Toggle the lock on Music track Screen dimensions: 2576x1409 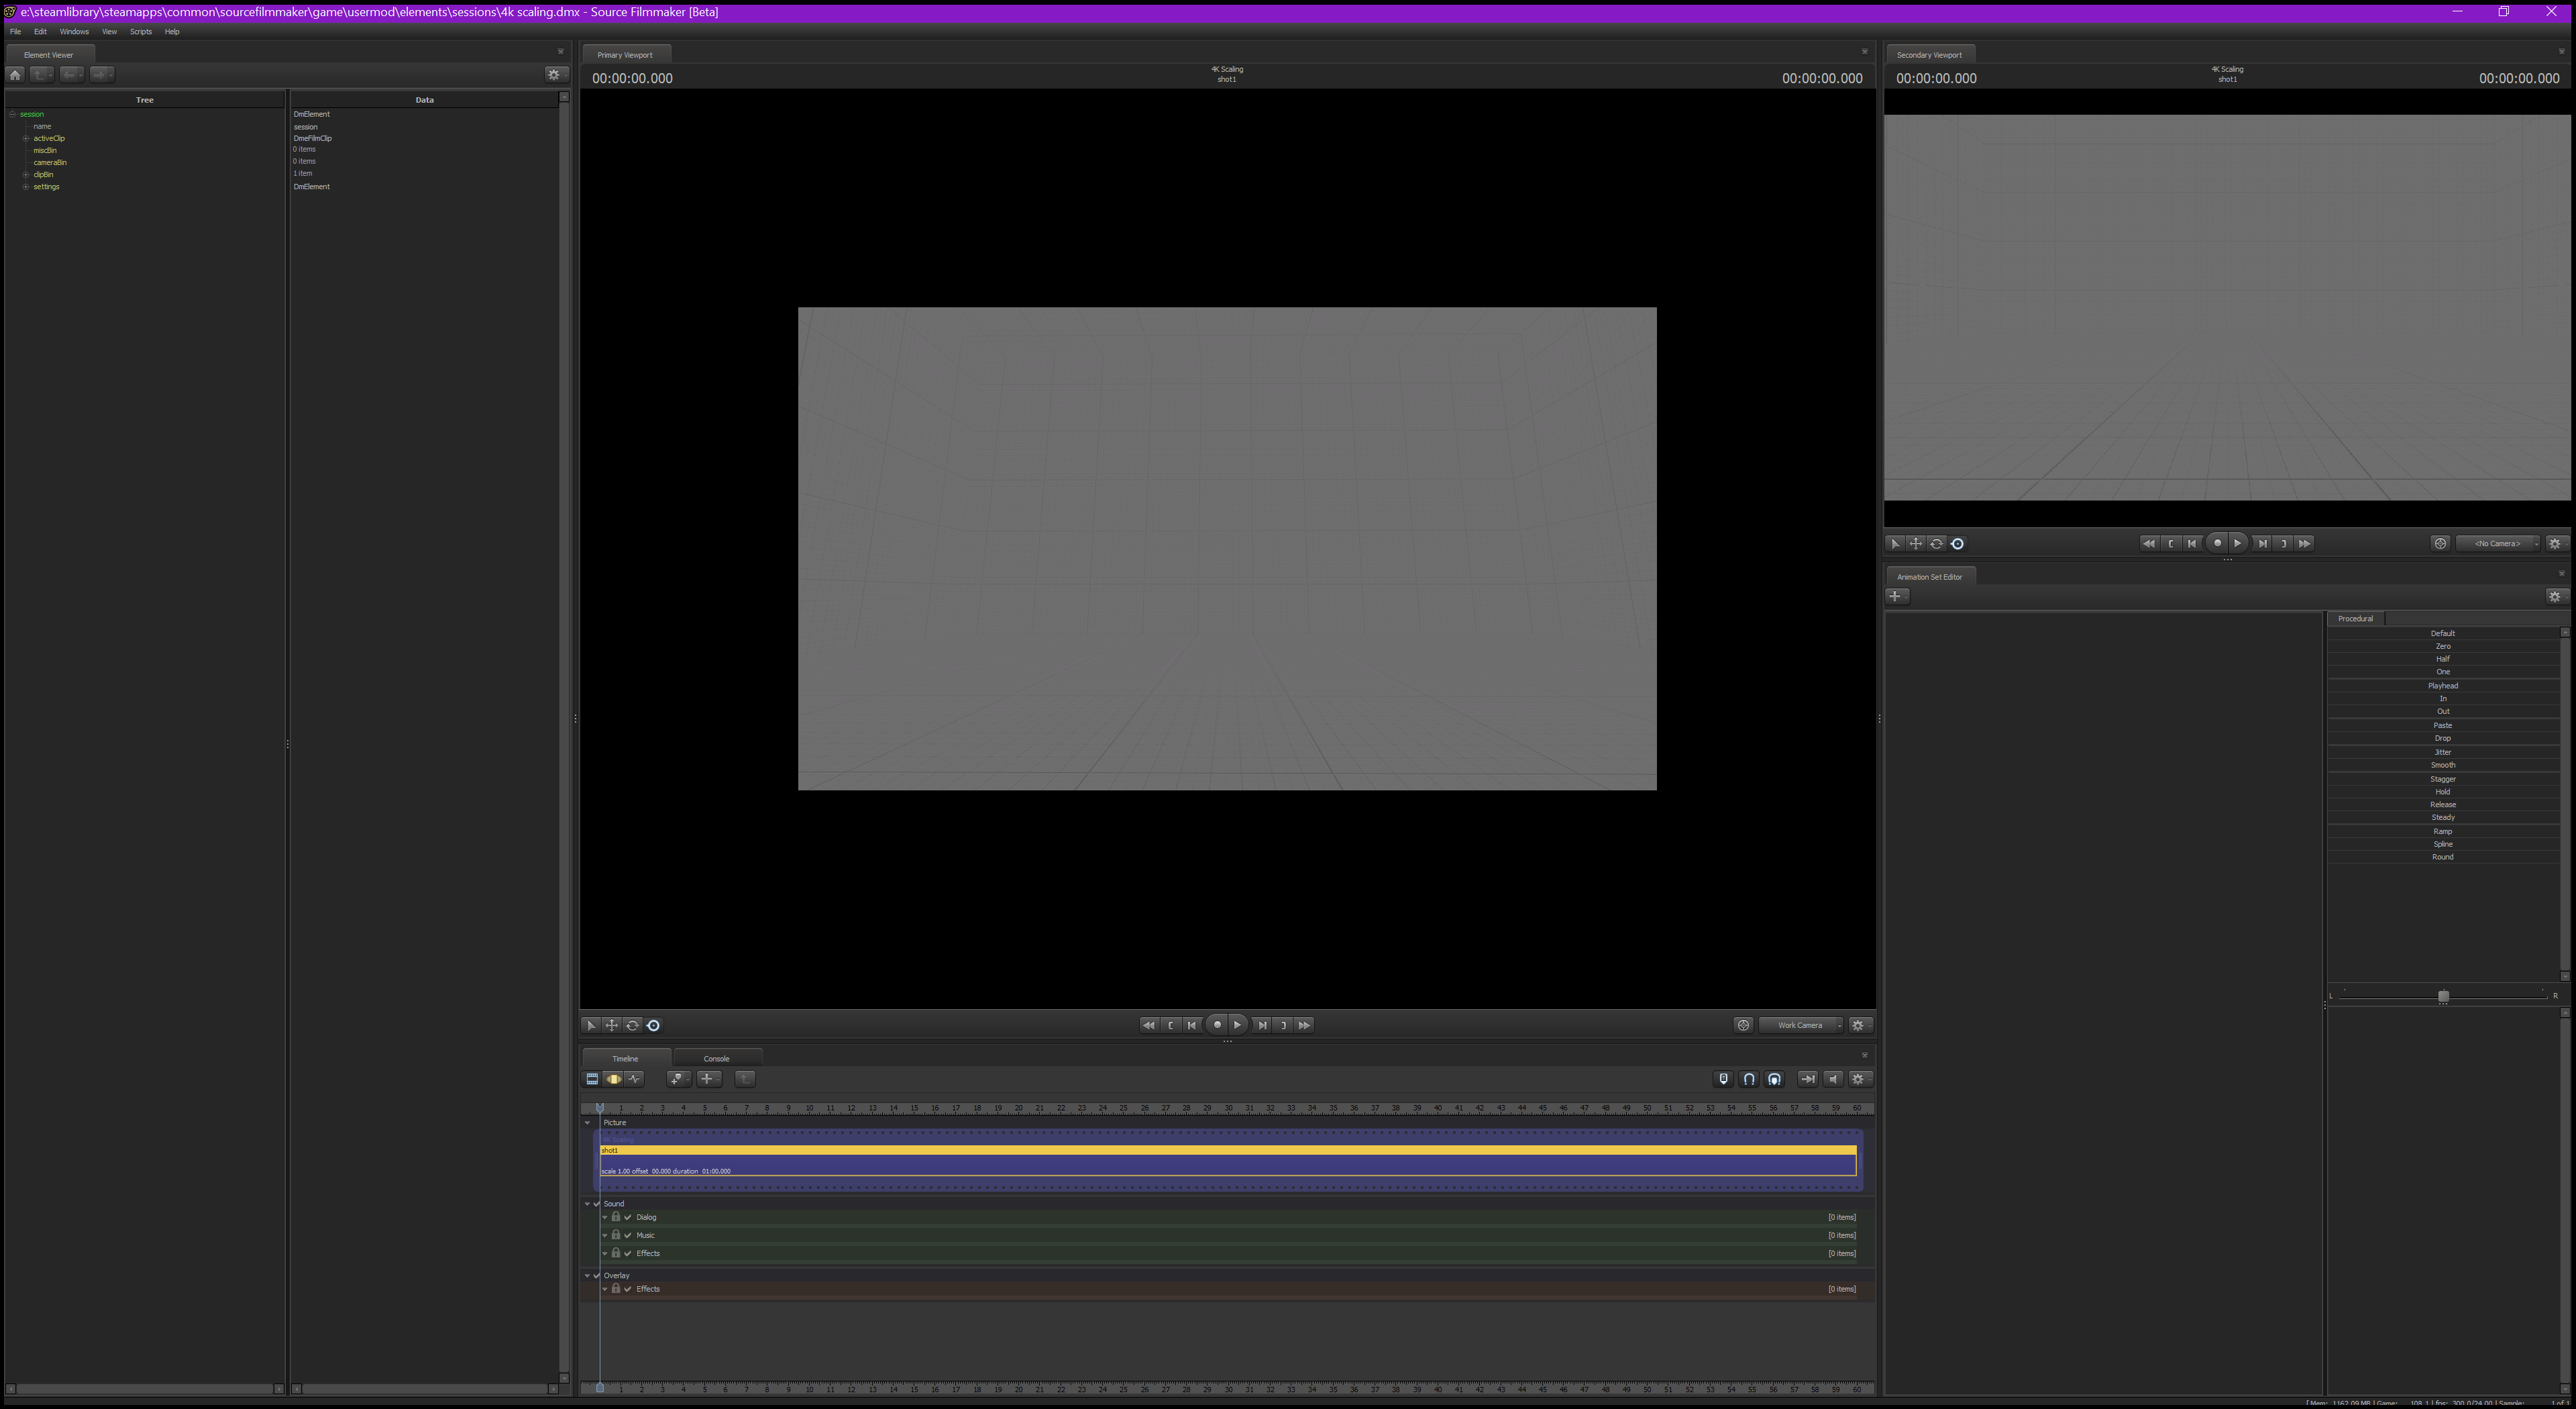[x=616, y=1235]
